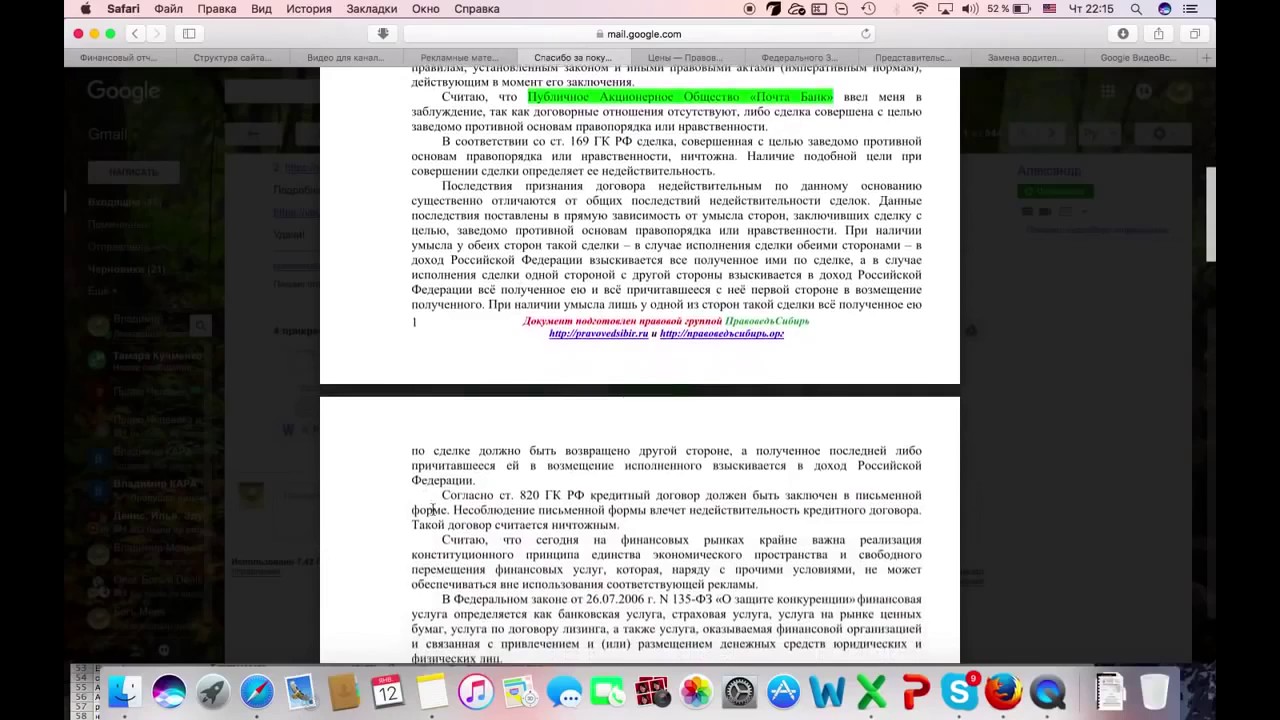
Task: Open the правоведъсибирь.орг link
Action: tap(721, 334)
